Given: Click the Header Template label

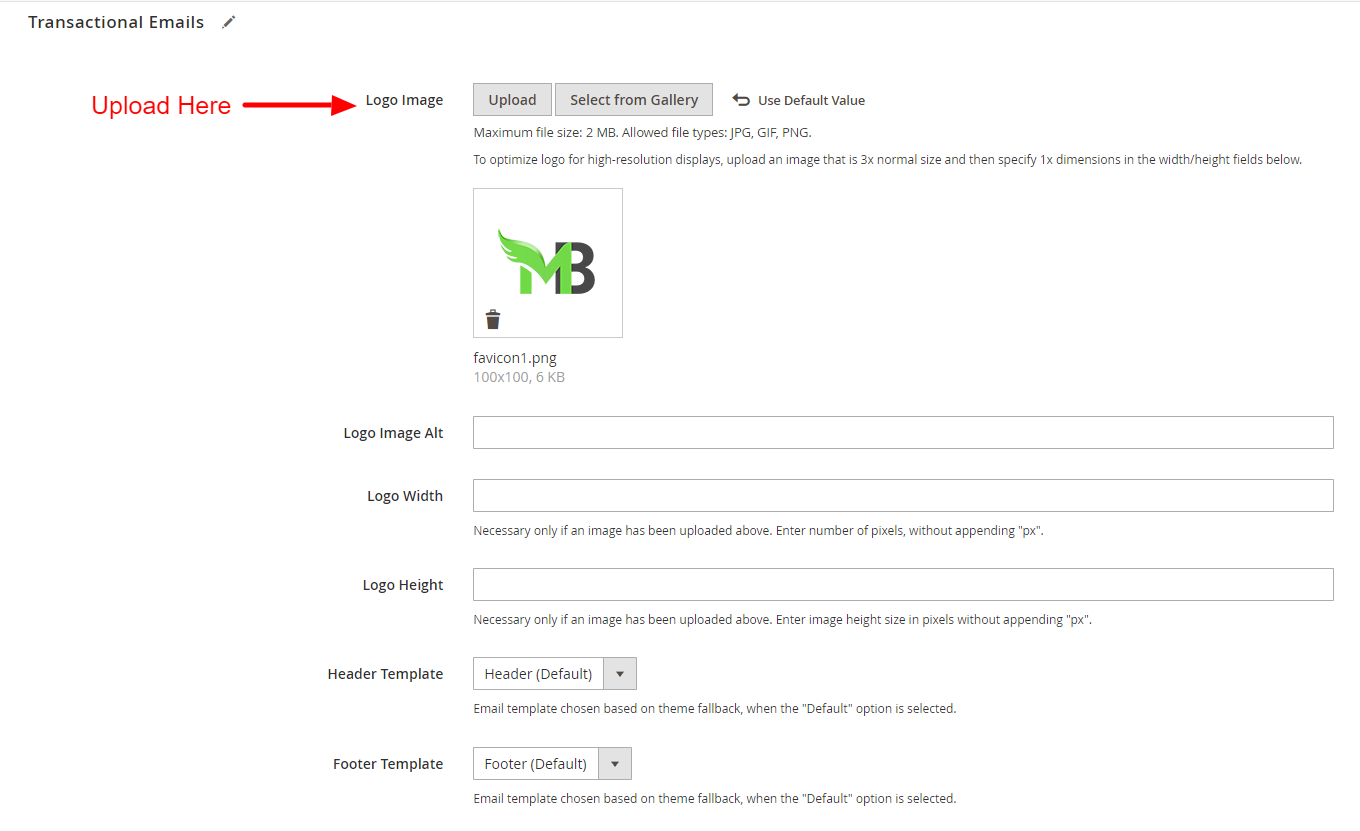Looking at the screenshot, I should (x=385, y=674).
